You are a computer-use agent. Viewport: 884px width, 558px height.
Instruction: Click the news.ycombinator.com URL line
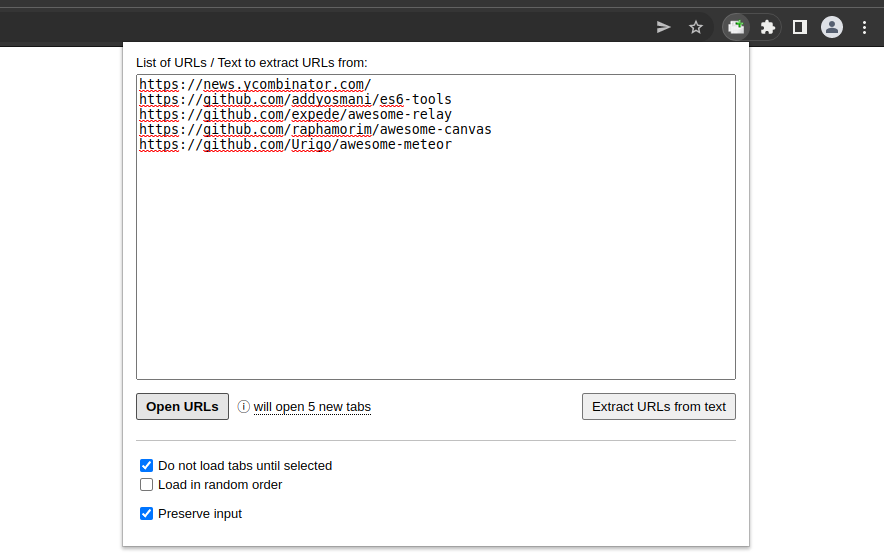255,85
